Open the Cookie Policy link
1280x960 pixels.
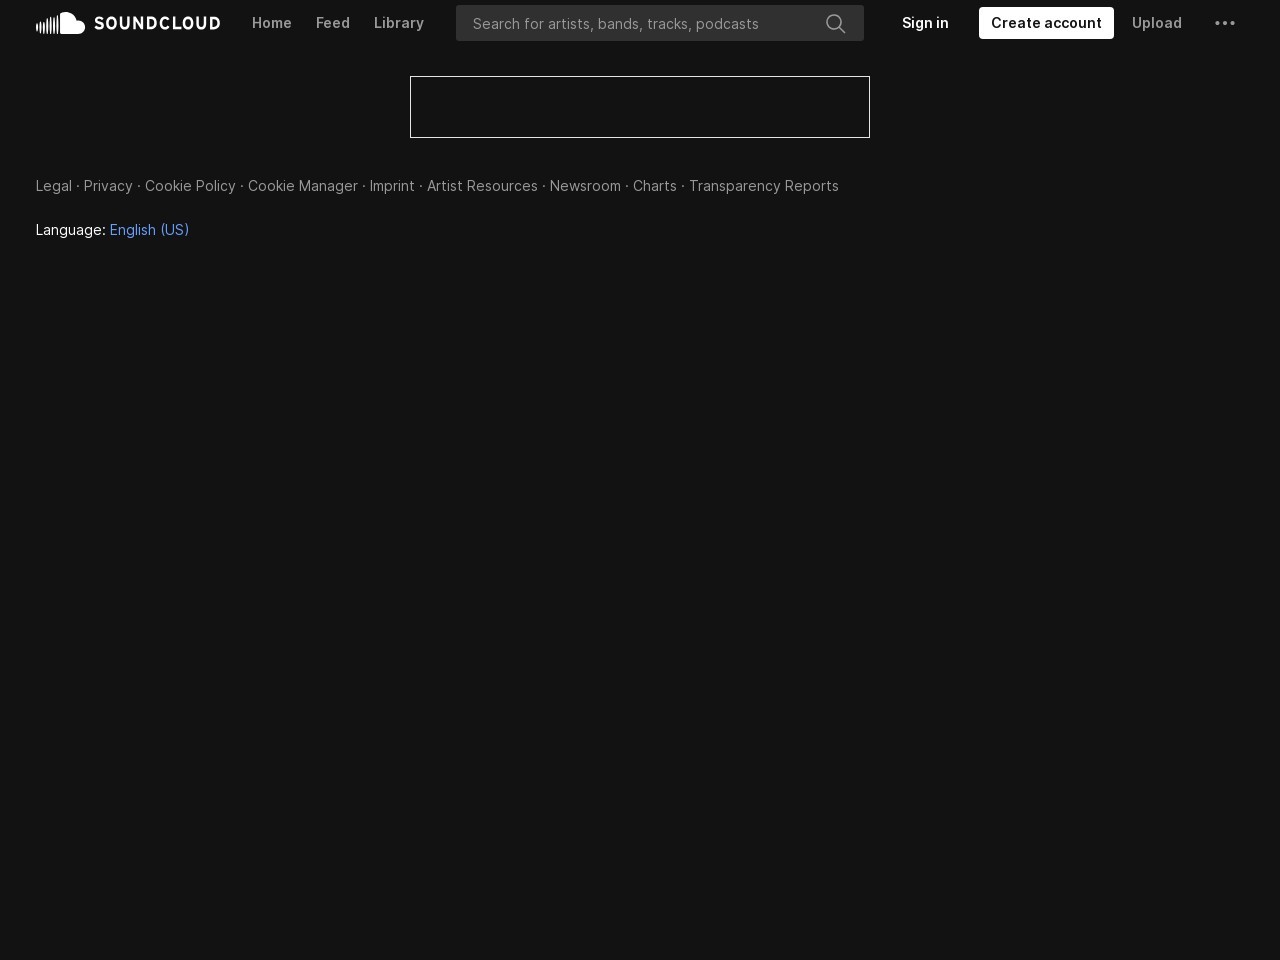pos(190,186)
